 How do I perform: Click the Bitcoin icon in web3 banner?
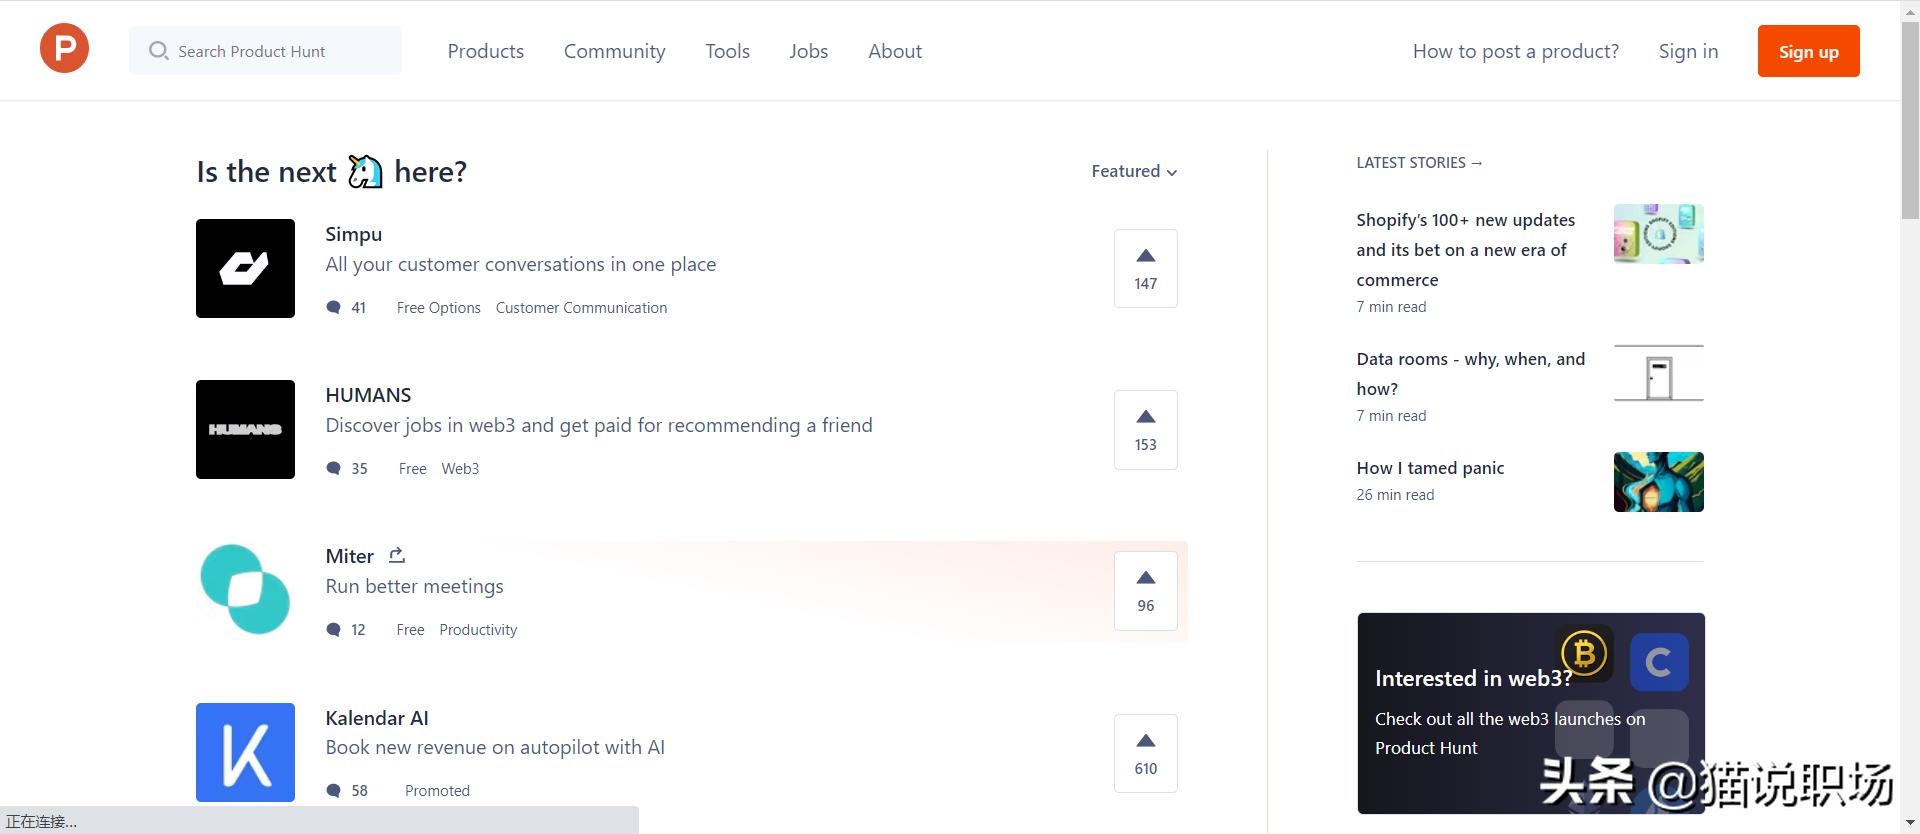click(1584, 654)
